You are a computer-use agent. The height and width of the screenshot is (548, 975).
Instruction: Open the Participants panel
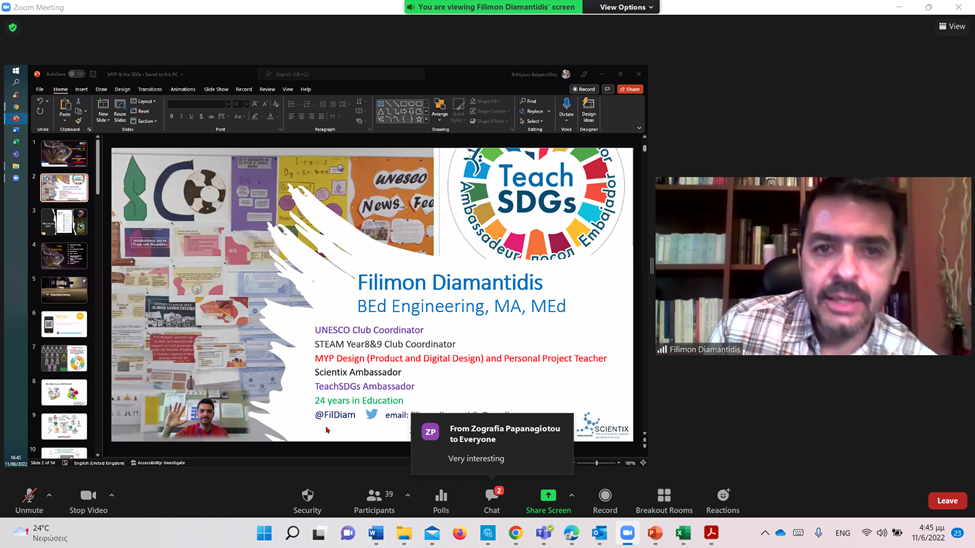click(x=374, y=501)
